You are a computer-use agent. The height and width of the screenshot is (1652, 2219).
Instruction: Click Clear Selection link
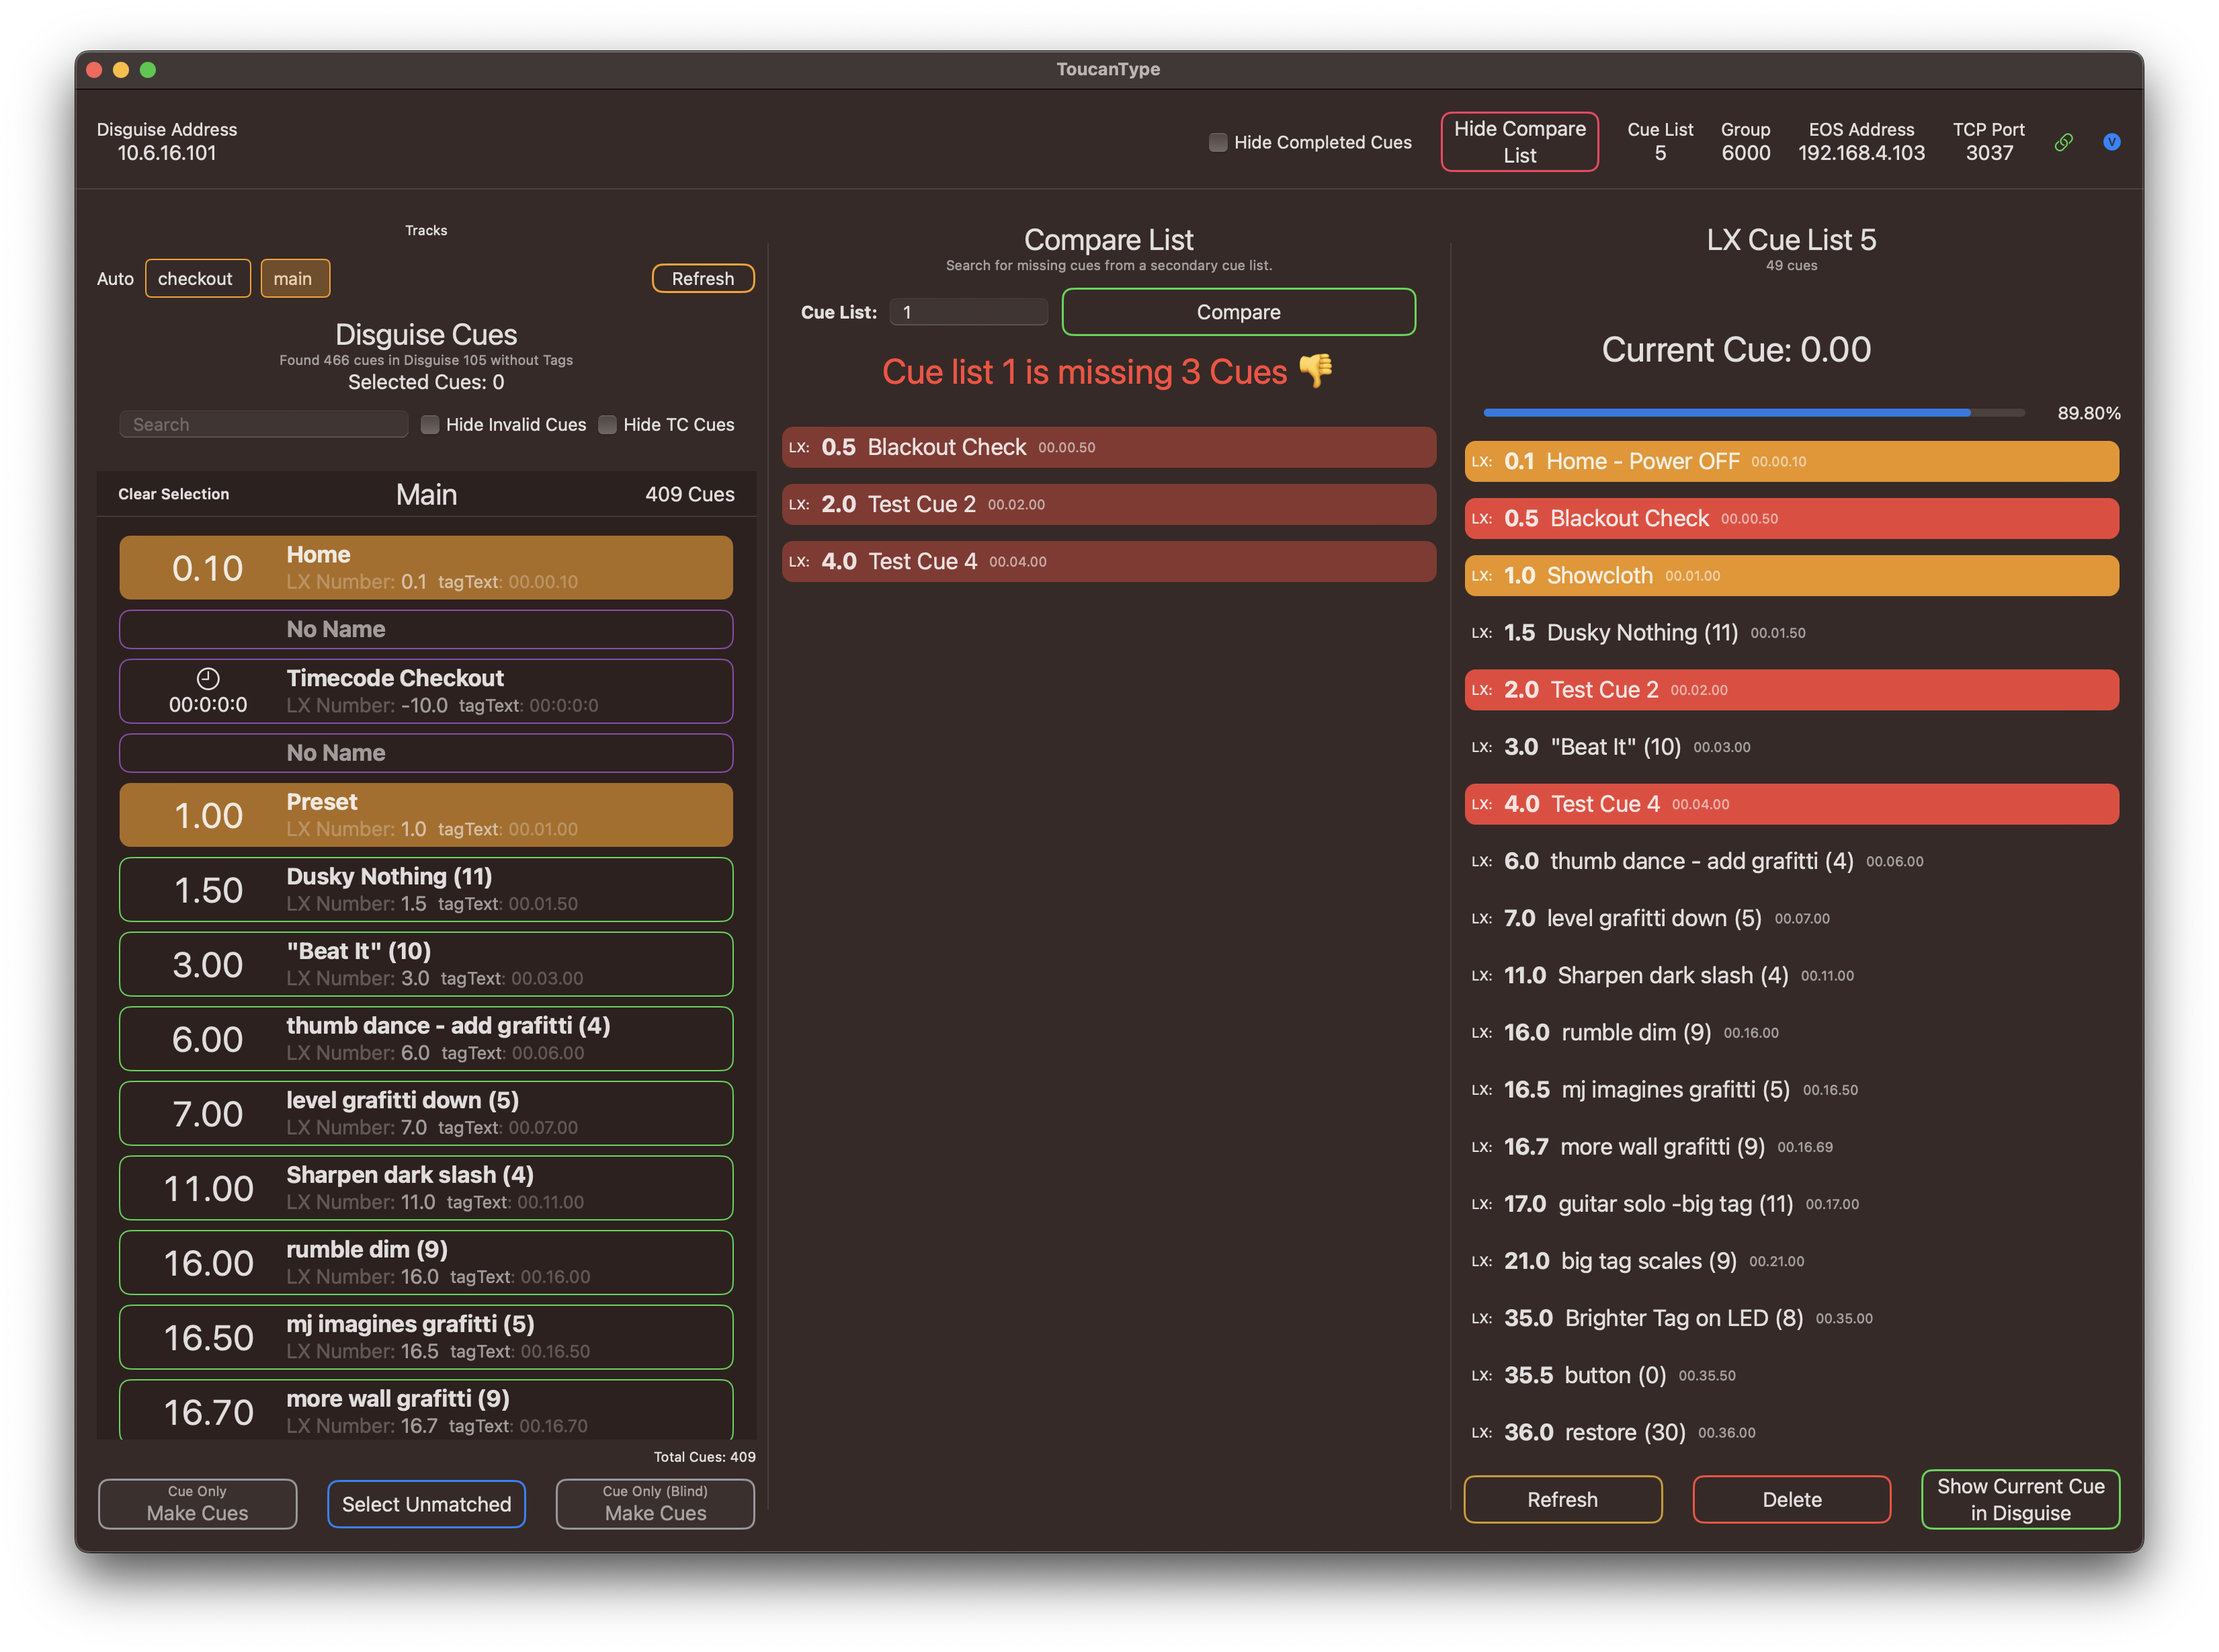[173, 494]
